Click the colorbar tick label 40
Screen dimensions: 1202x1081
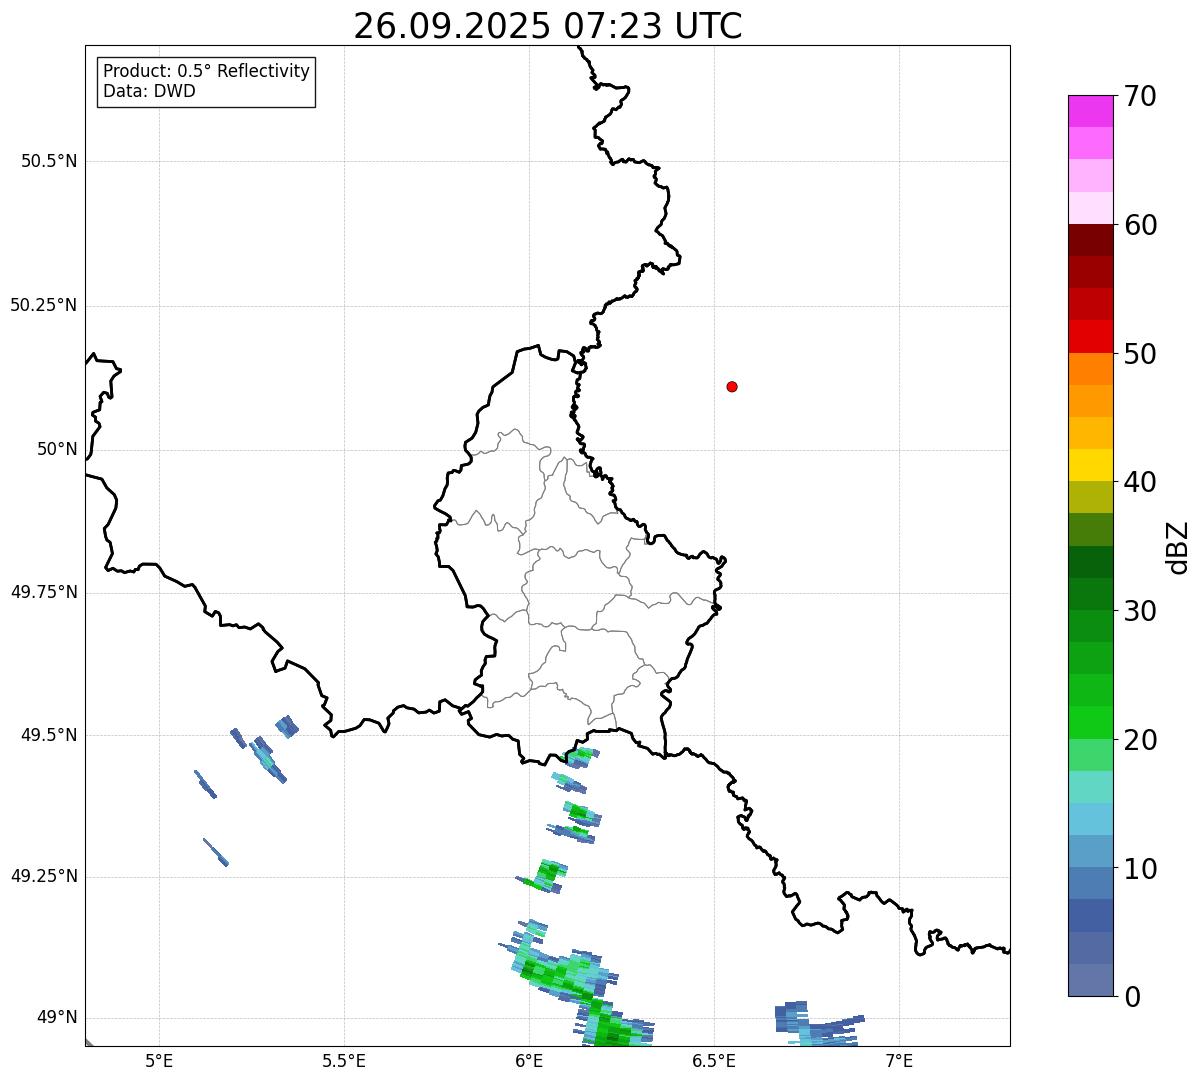pyautogui.click(x=1140, y=482)
